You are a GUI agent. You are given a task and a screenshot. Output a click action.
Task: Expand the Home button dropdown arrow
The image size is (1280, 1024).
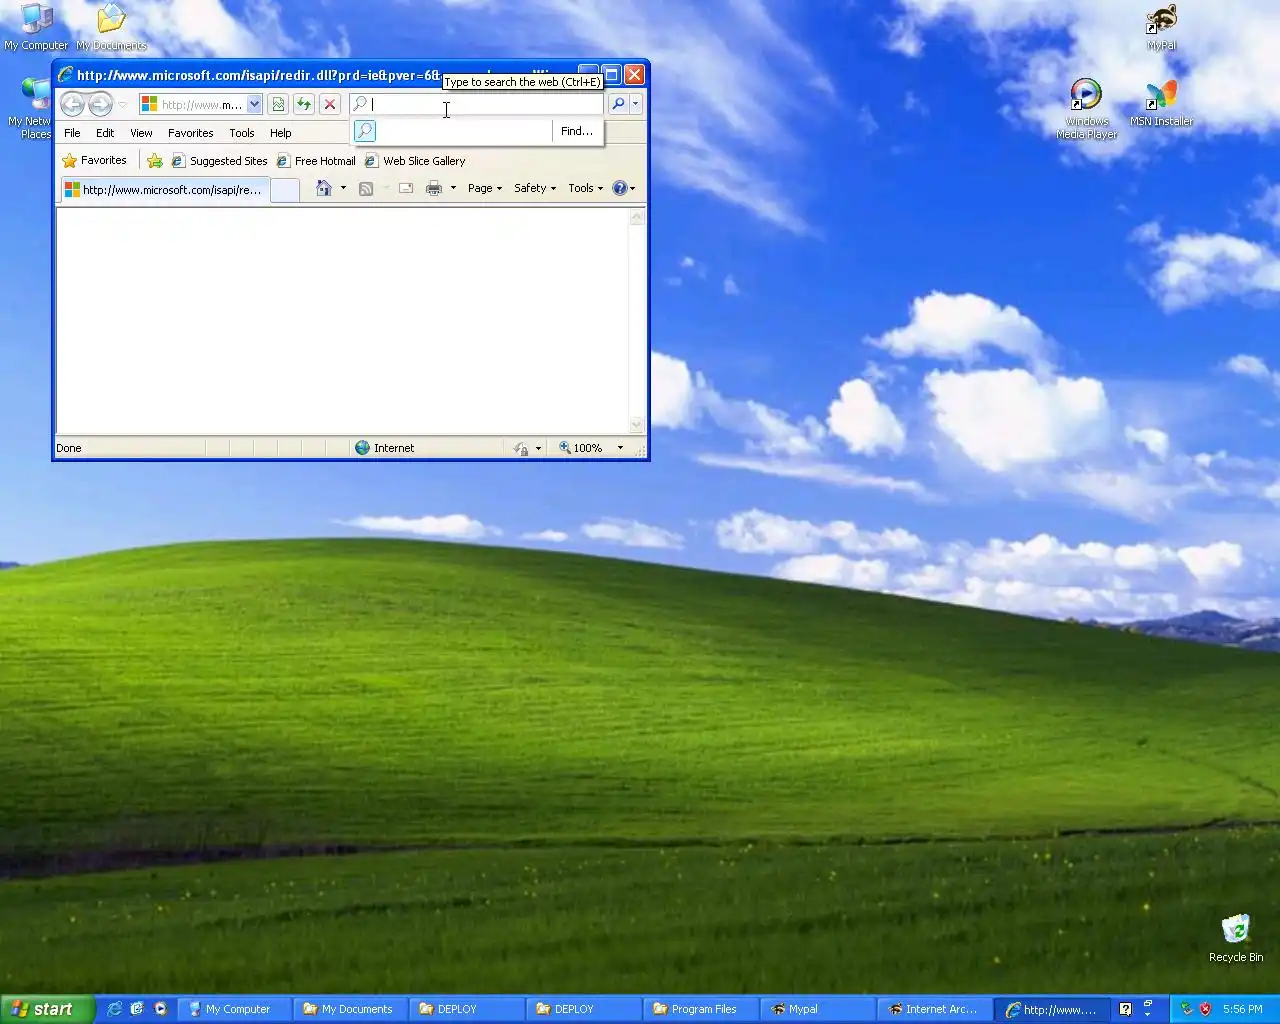(x=343, y=188)
